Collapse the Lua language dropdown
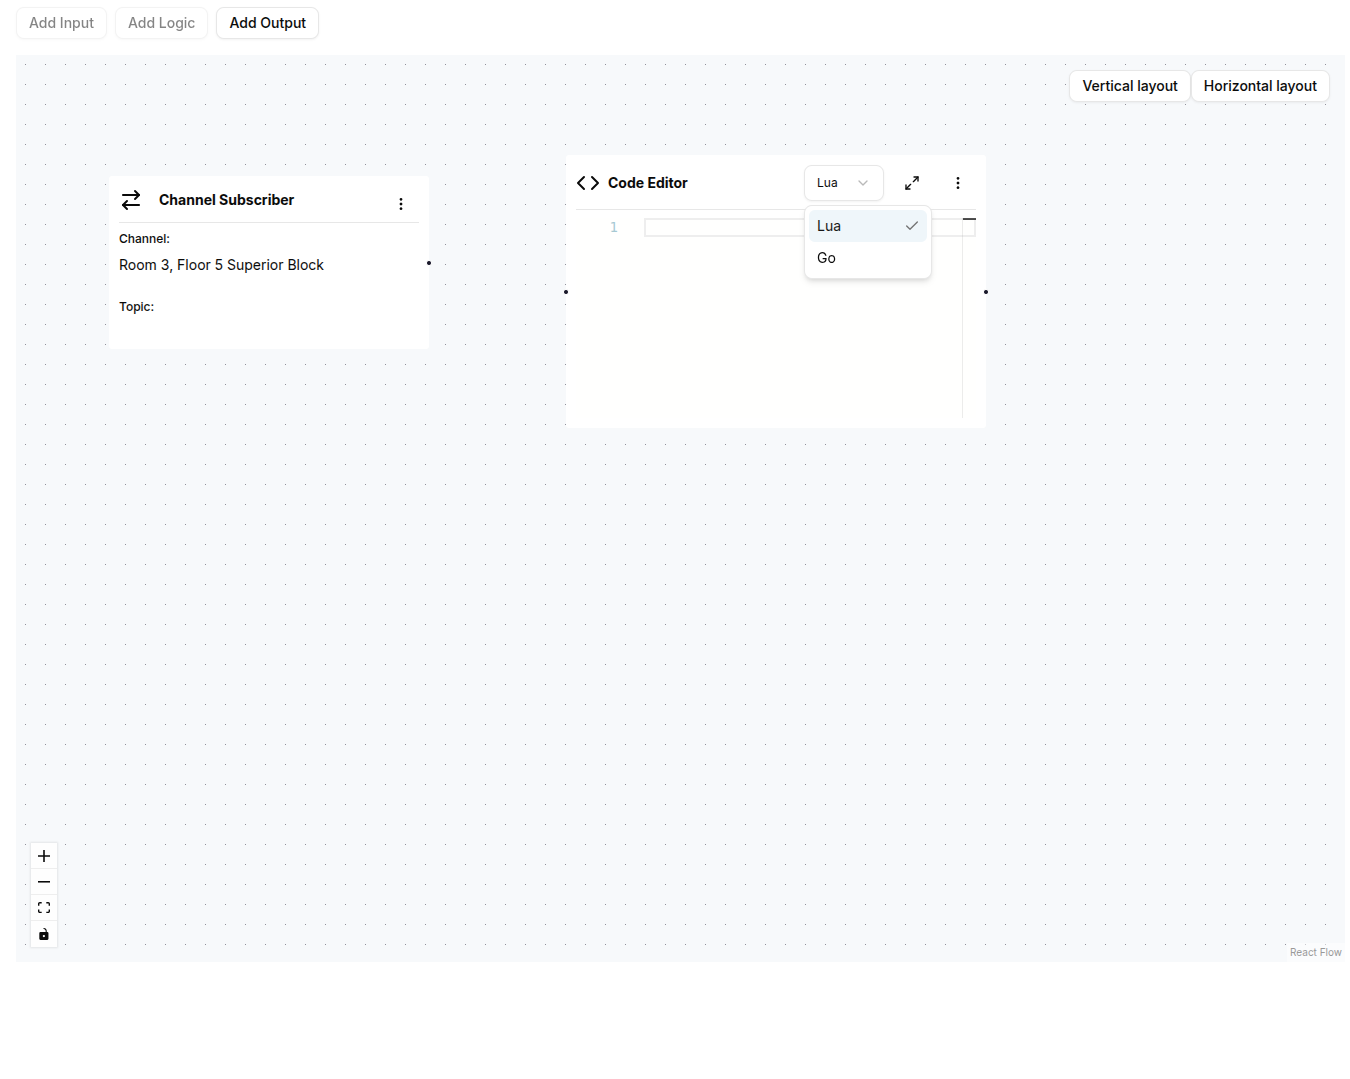Viewport: 1350px width, 1079px height. point(843,183)
